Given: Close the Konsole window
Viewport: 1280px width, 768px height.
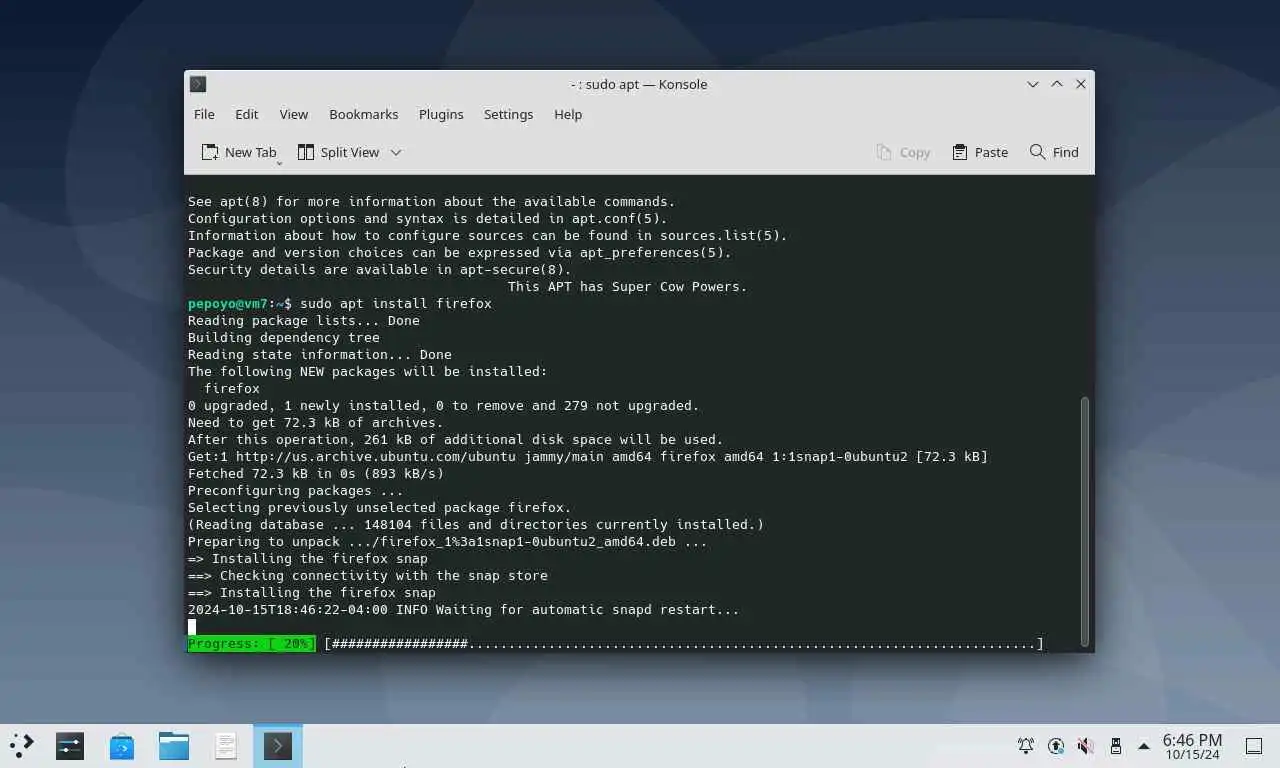Looking at the screenshot, I should coord(1081,84).
